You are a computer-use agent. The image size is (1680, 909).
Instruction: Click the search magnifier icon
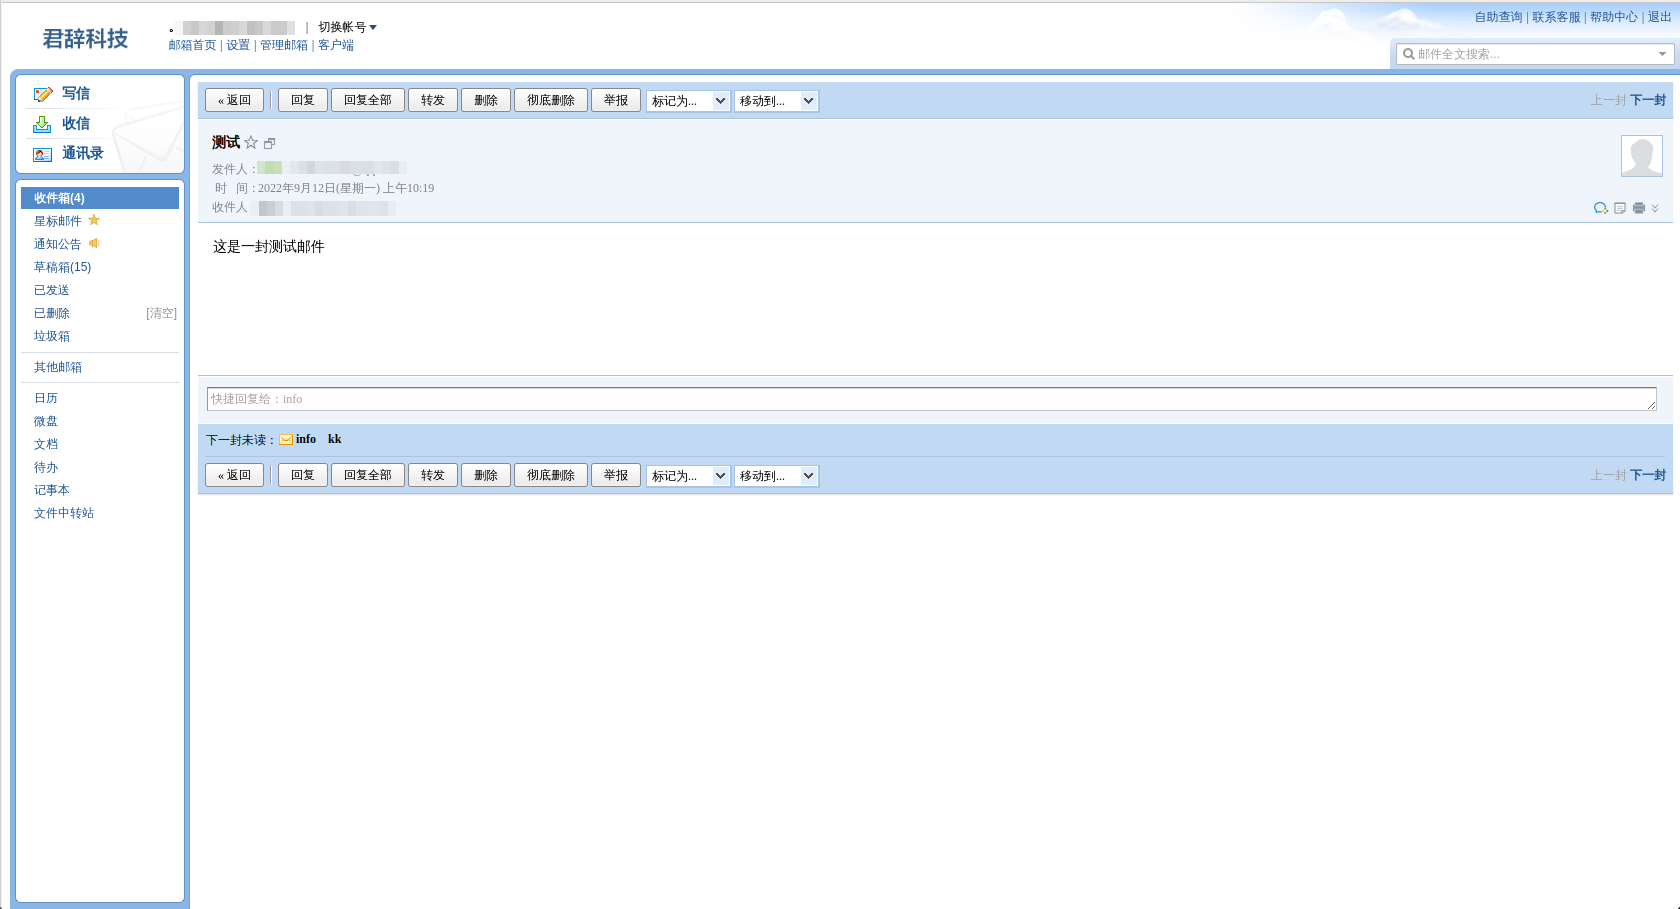tap(1408, 54)
